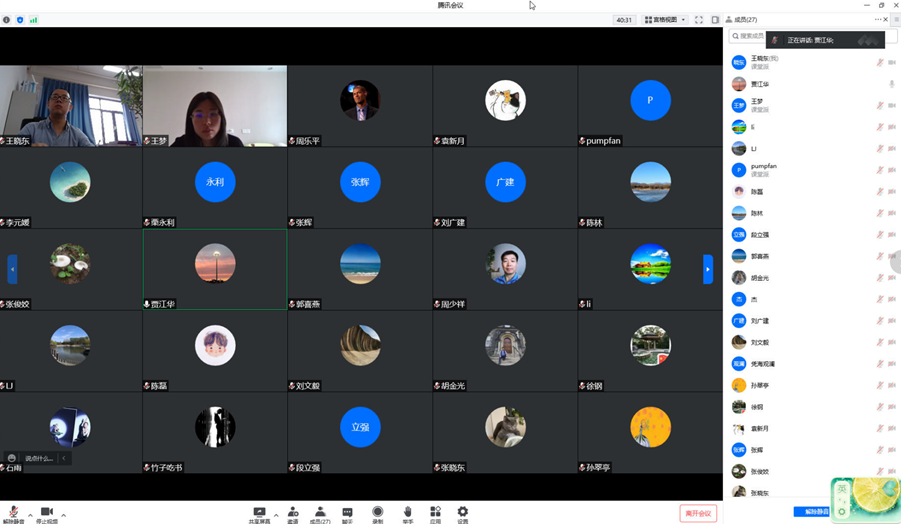Click the blue unmute button under member list
This screenshot has width=901, height=524.
pyautogui.click(x=812, y=512)
